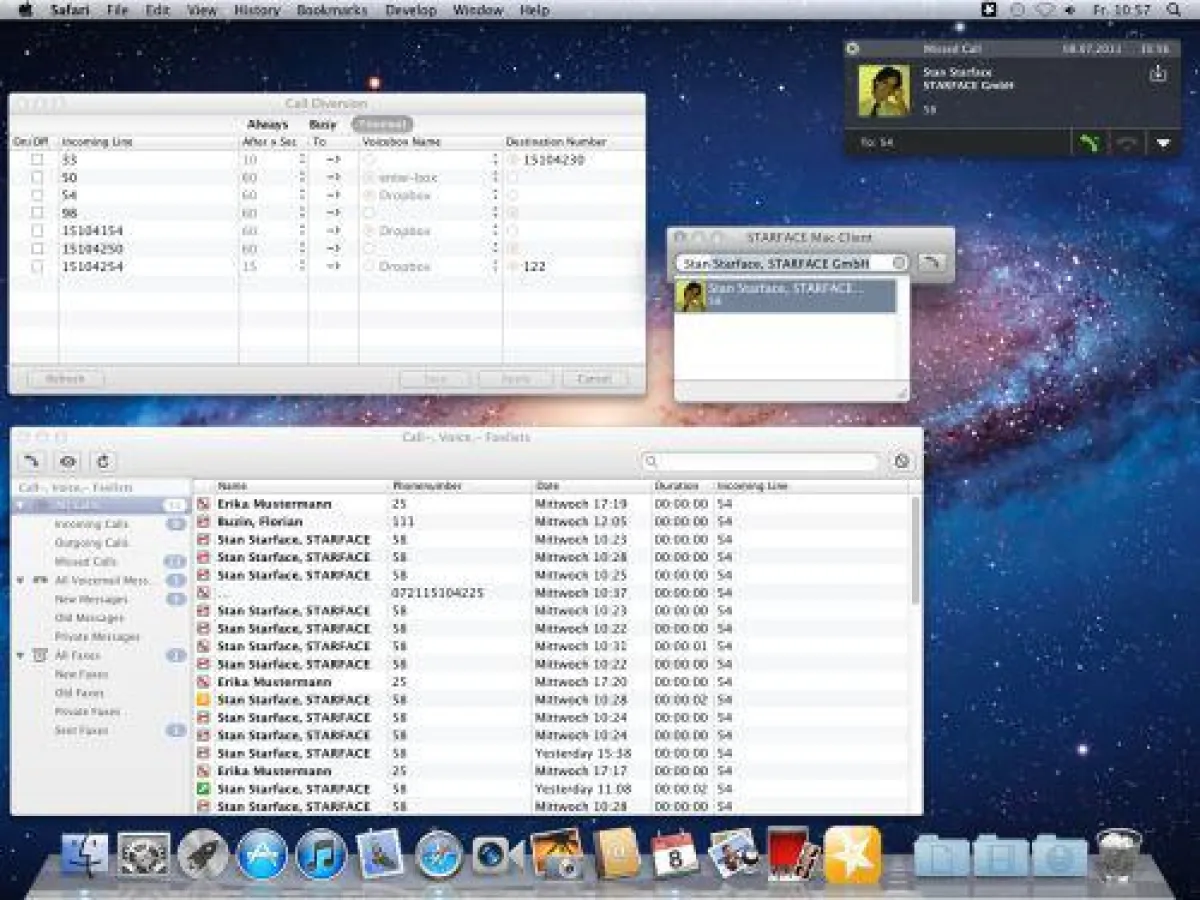
Task: Increase the After x Sec value for line 53
Action: click(300, 156)
